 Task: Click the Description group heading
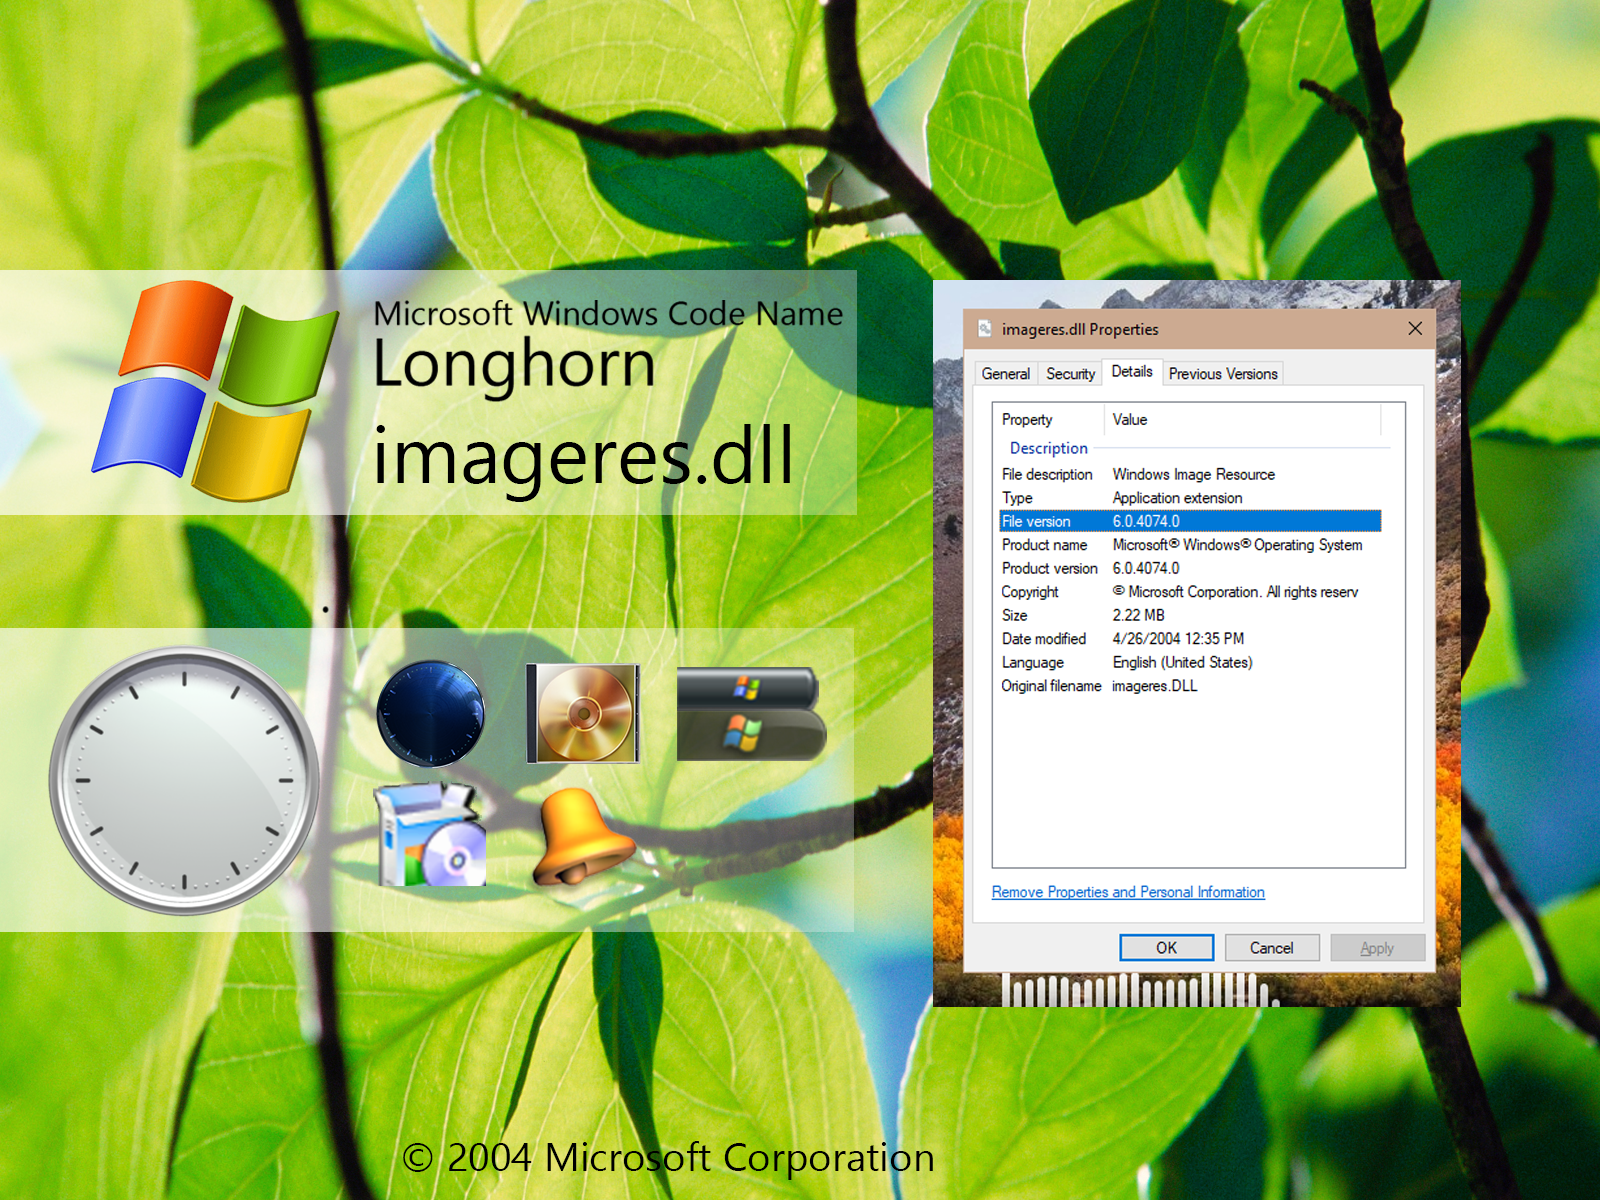pos(1048,448)
